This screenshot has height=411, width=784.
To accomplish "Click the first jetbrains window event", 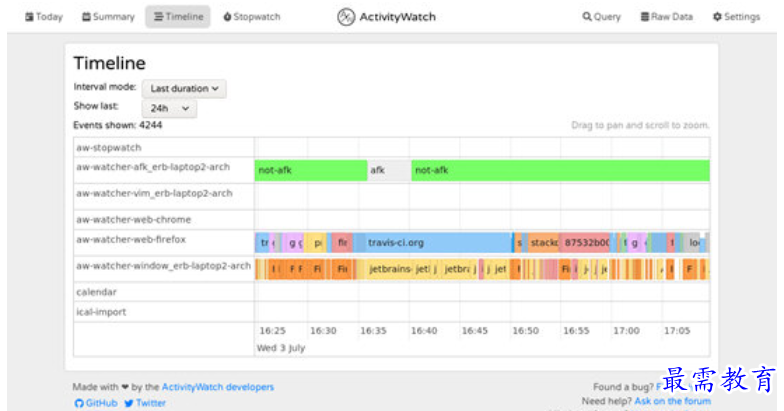I will click(x=389, y=269).
